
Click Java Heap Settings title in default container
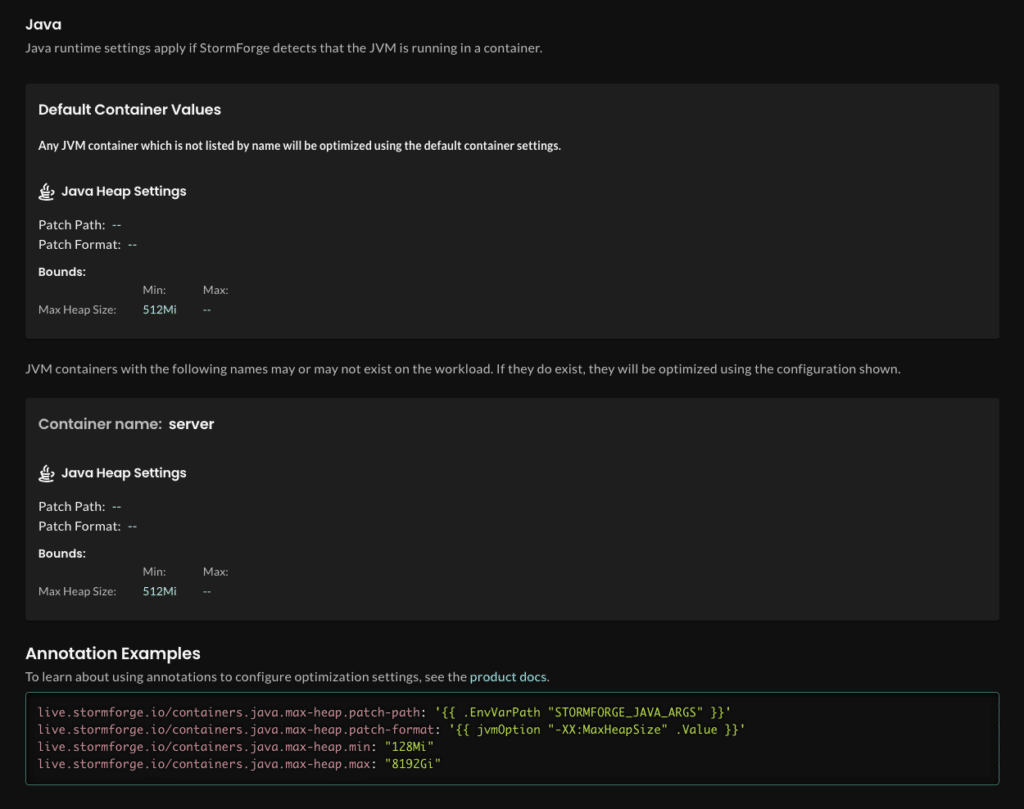pyautogui.click(x=123, y=191)
